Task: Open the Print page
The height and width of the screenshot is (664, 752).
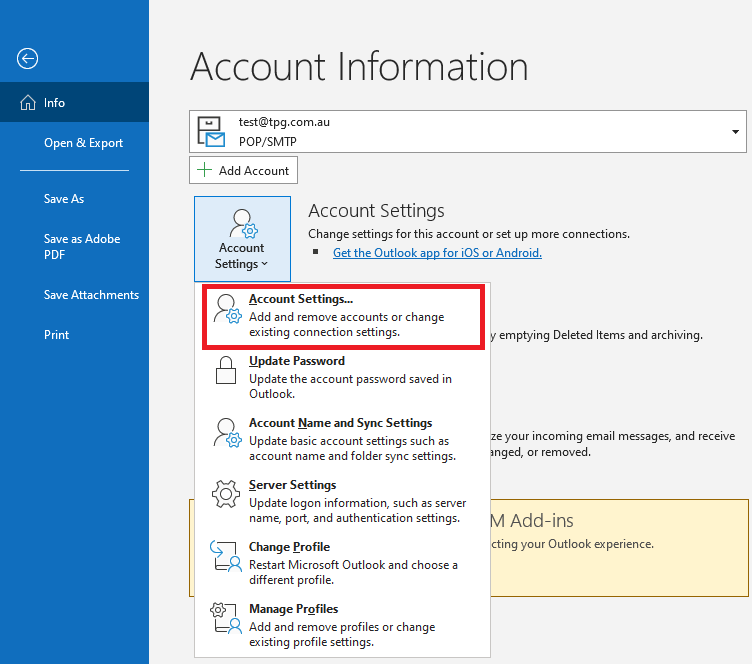Action: (57, 335)
